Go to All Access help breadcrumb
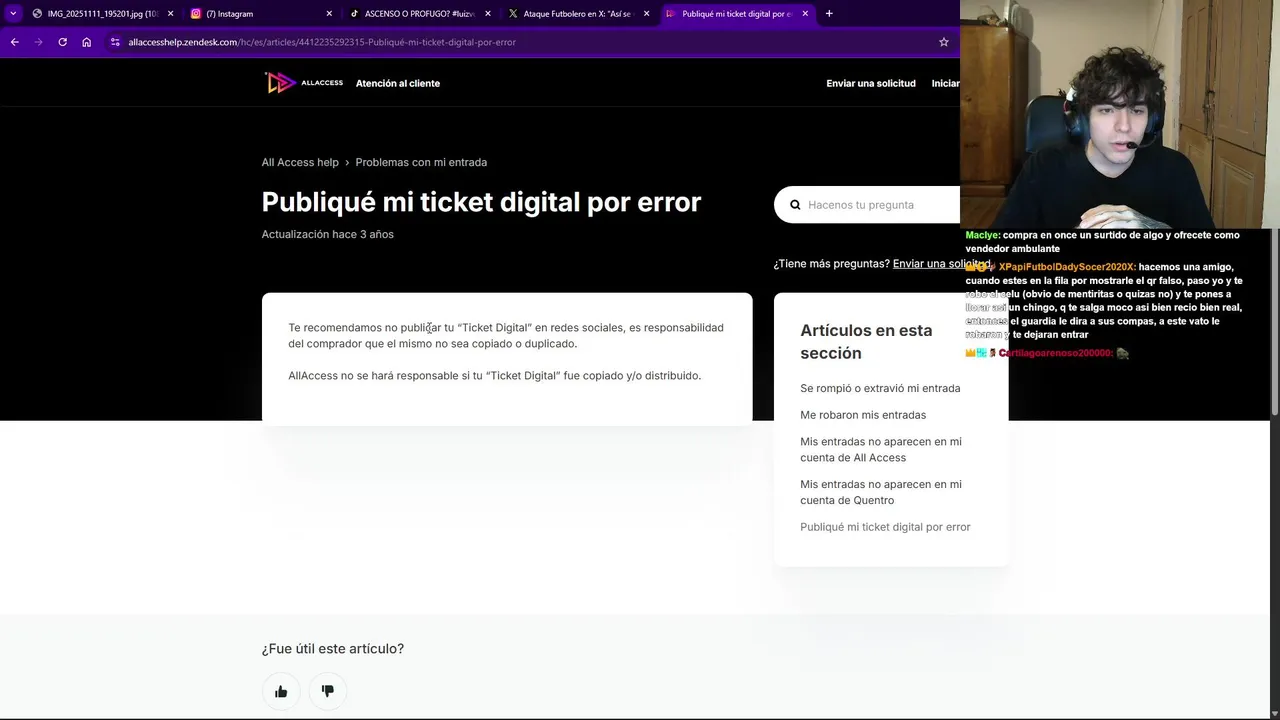 coord(300,162)
